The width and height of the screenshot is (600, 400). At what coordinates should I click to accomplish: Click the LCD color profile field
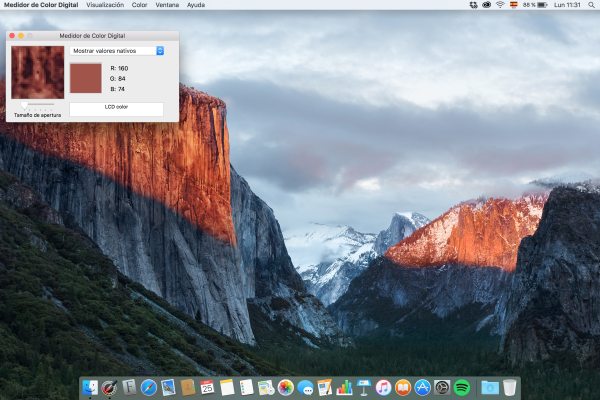[x=116, y=108]
